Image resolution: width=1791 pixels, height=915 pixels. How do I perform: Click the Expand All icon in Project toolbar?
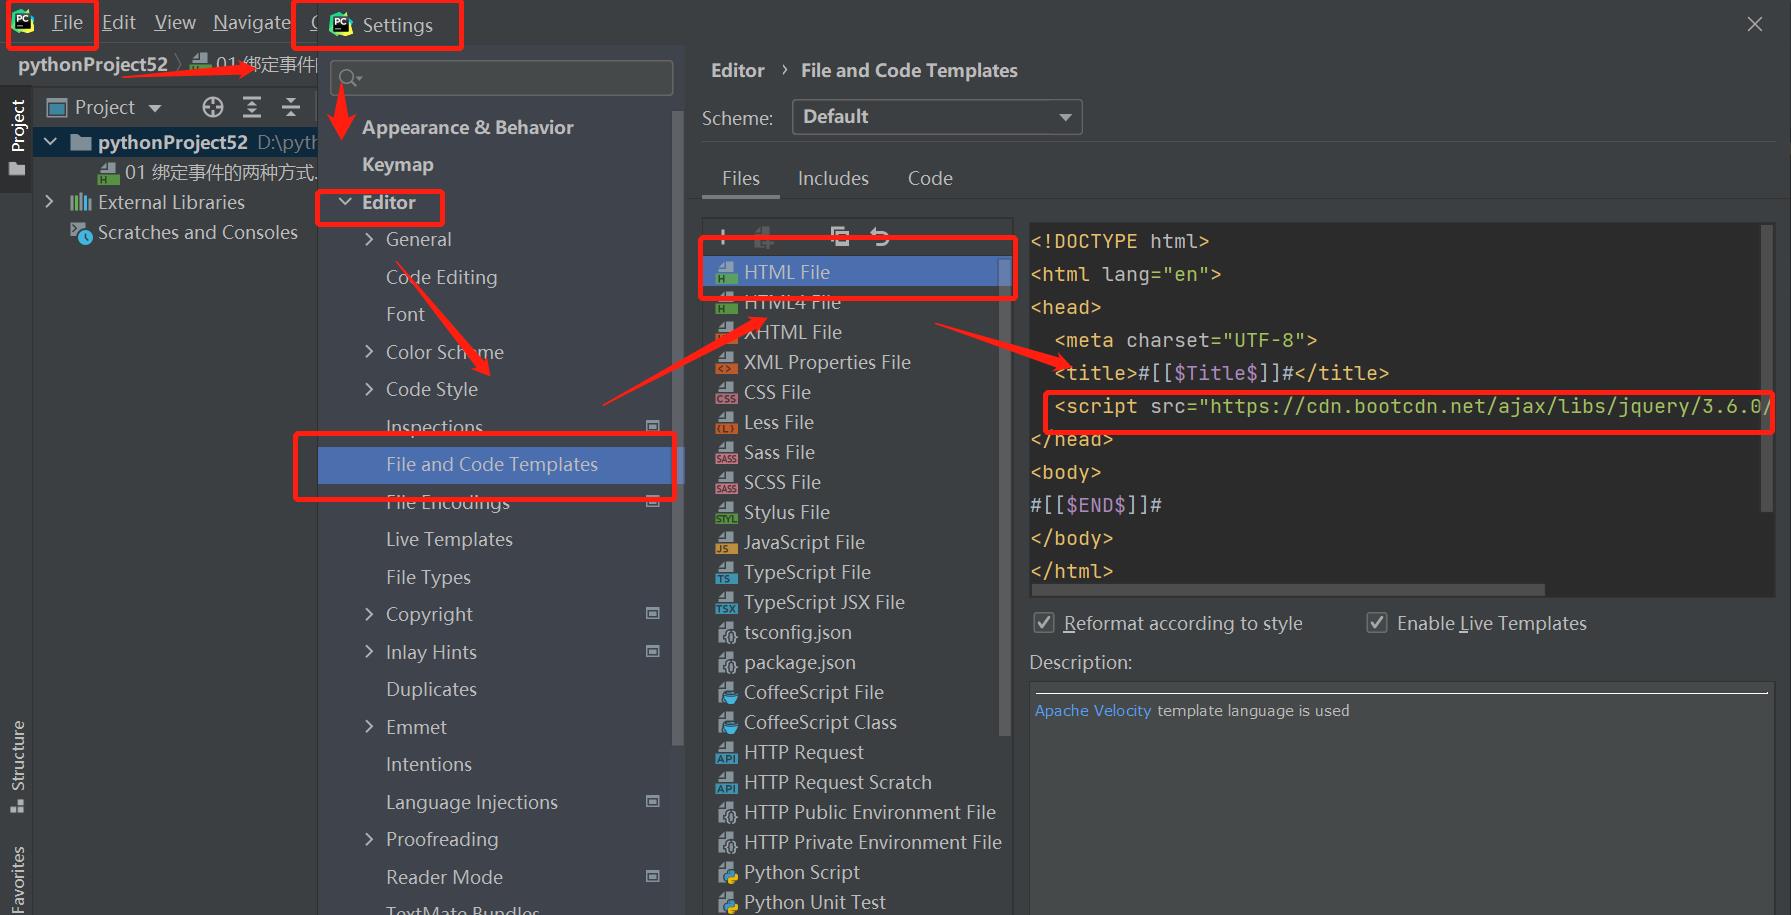[252, 107]
